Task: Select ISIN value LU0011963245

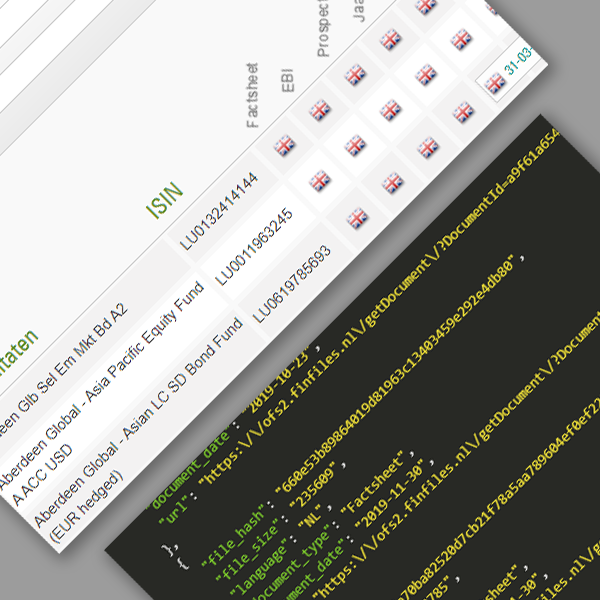Action: (x=254, y=247)
